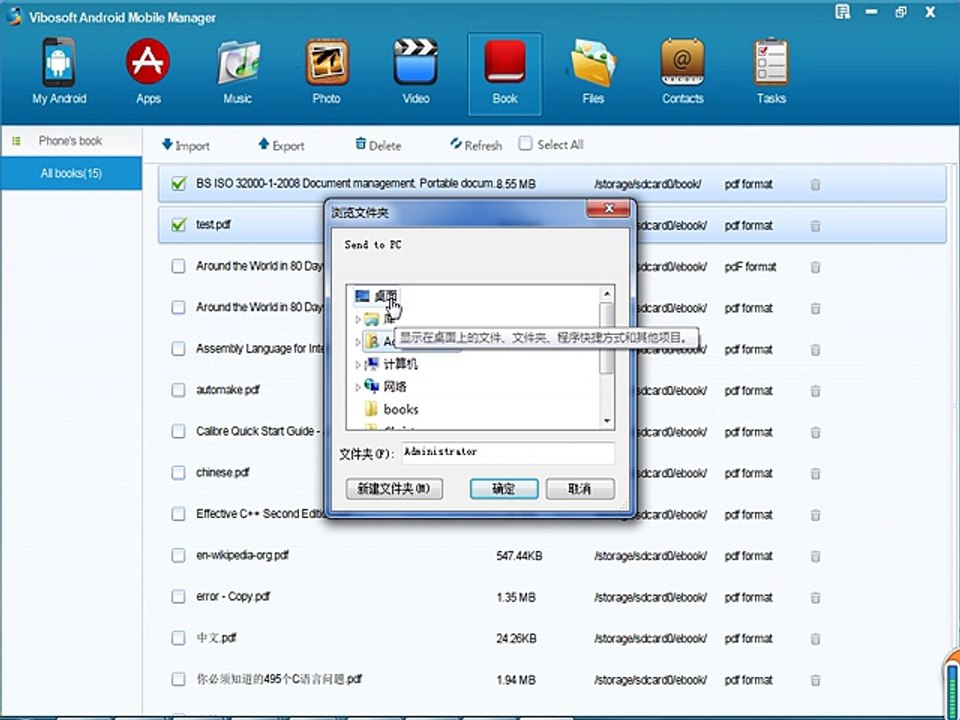Viewport: 960px width, 720px height.
Task: Click trash icon for 495个C语言问题.pdf row
Action: click(816, 680)
